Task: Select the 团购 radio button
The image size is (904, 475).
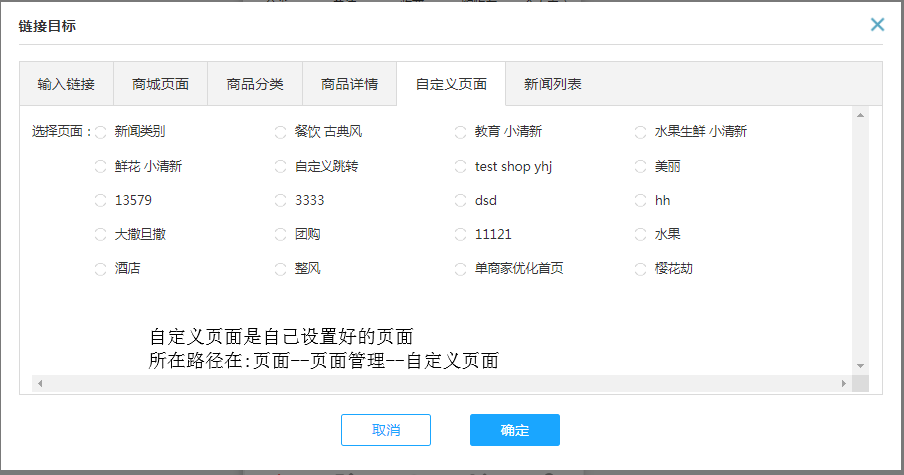Action: (x=280, y=235)
